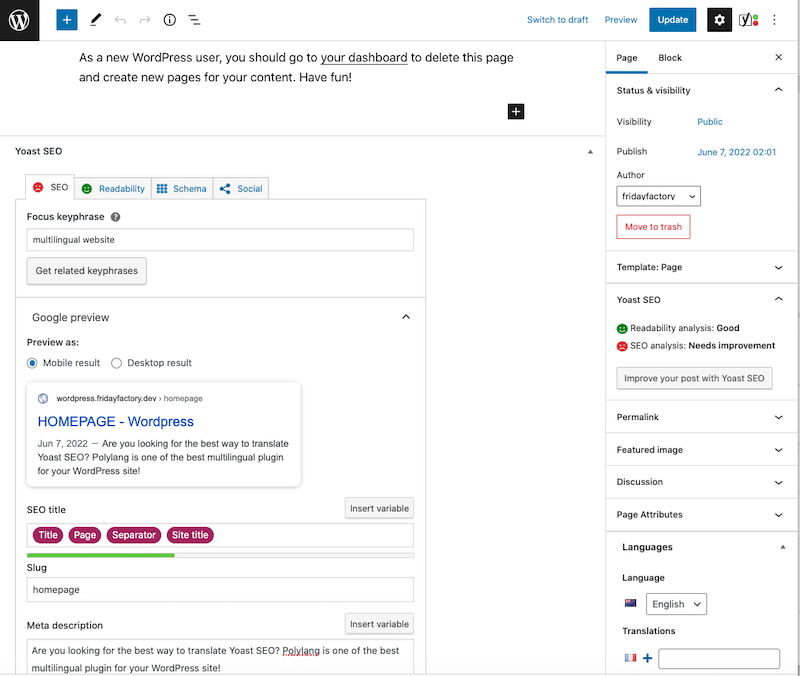
Task: Click the Meta description text field
Action: 220,658
